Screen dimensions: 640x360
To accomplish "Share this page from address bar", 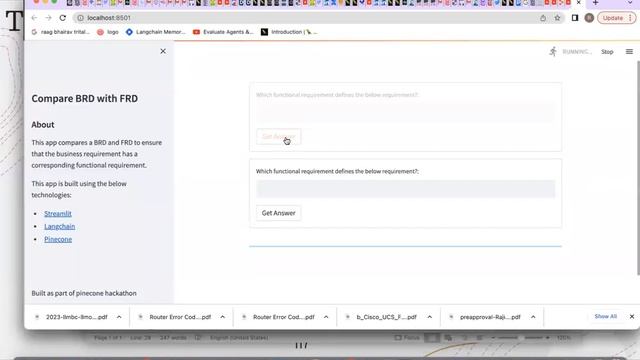I will pyautogui.click(x=543, y=18).
